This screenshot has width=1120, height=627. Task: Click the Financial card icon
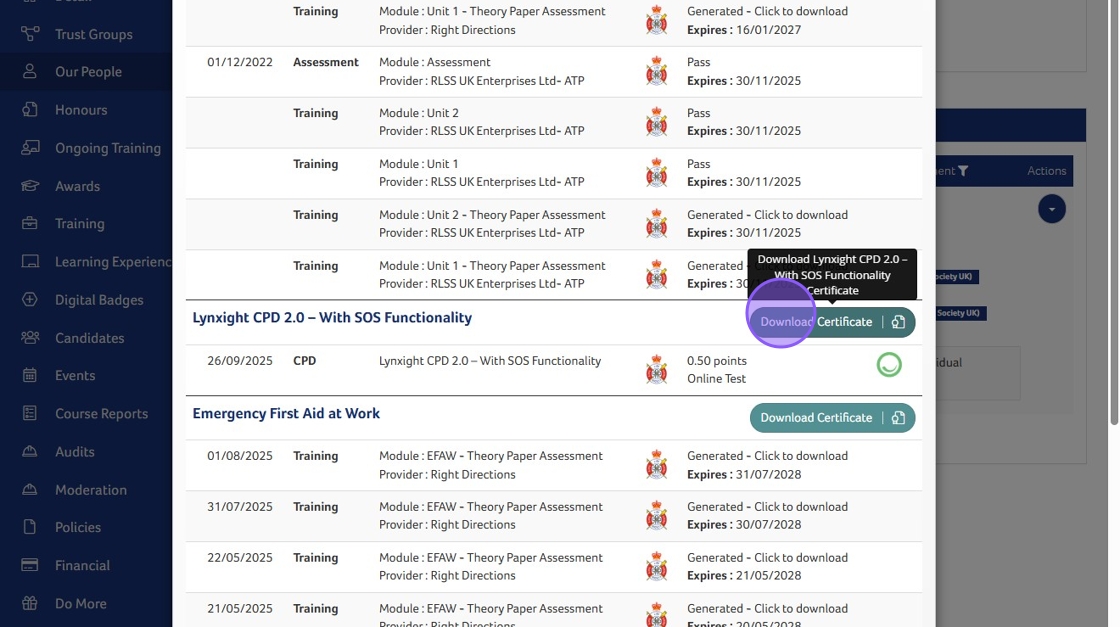point(30,565)
